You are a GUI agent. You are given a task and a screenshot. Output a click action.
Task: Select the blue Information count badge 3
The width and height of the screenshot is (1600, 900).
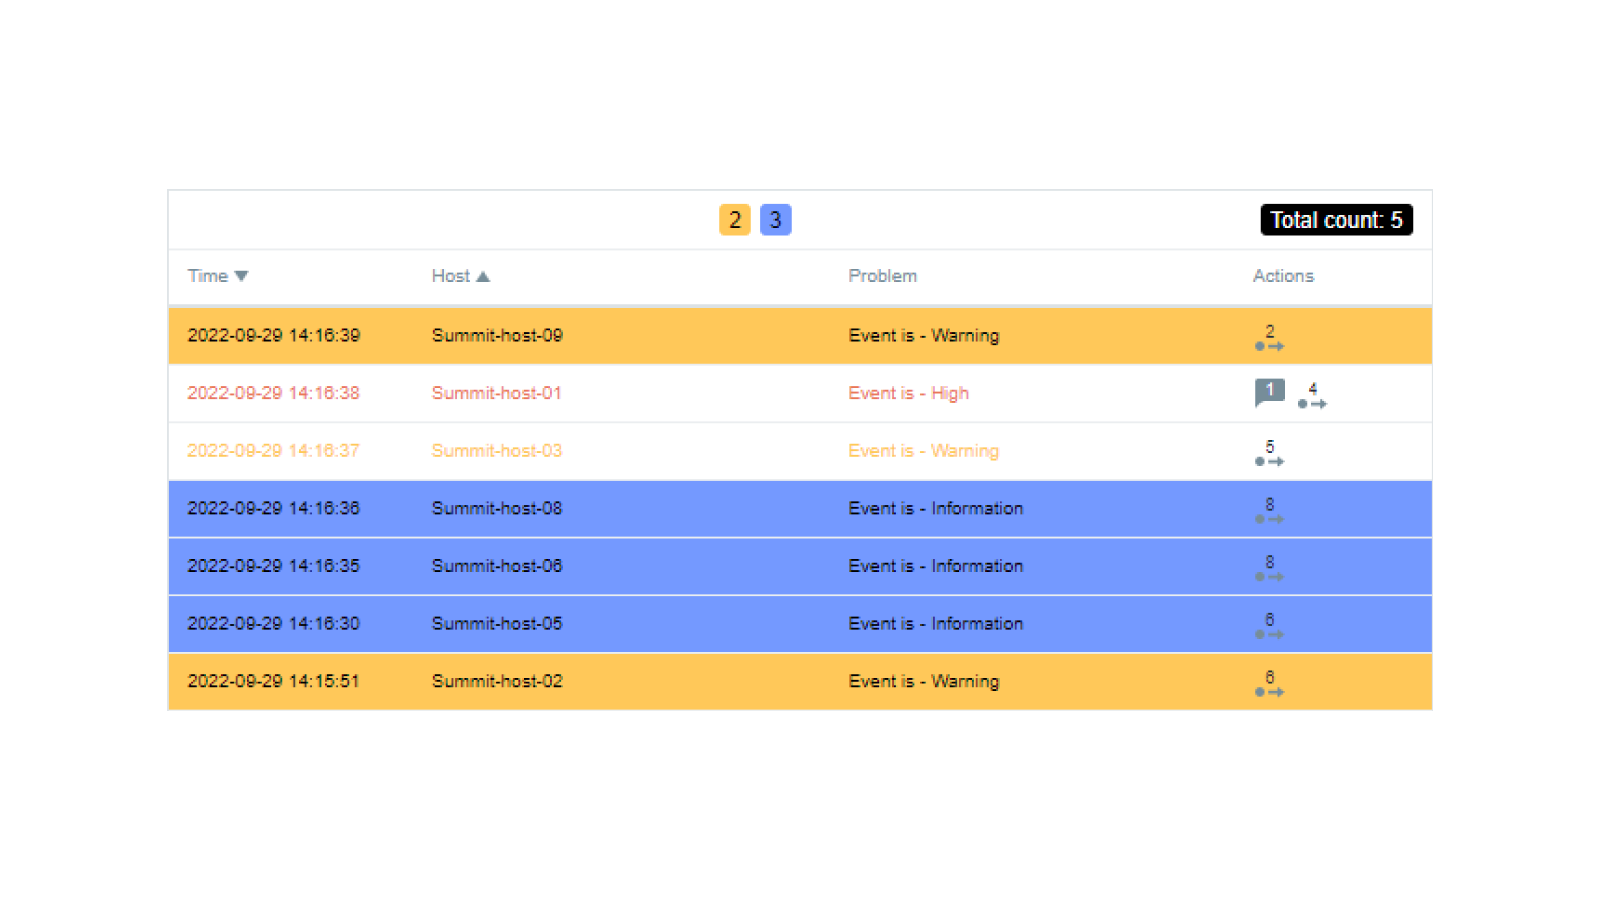775,220
